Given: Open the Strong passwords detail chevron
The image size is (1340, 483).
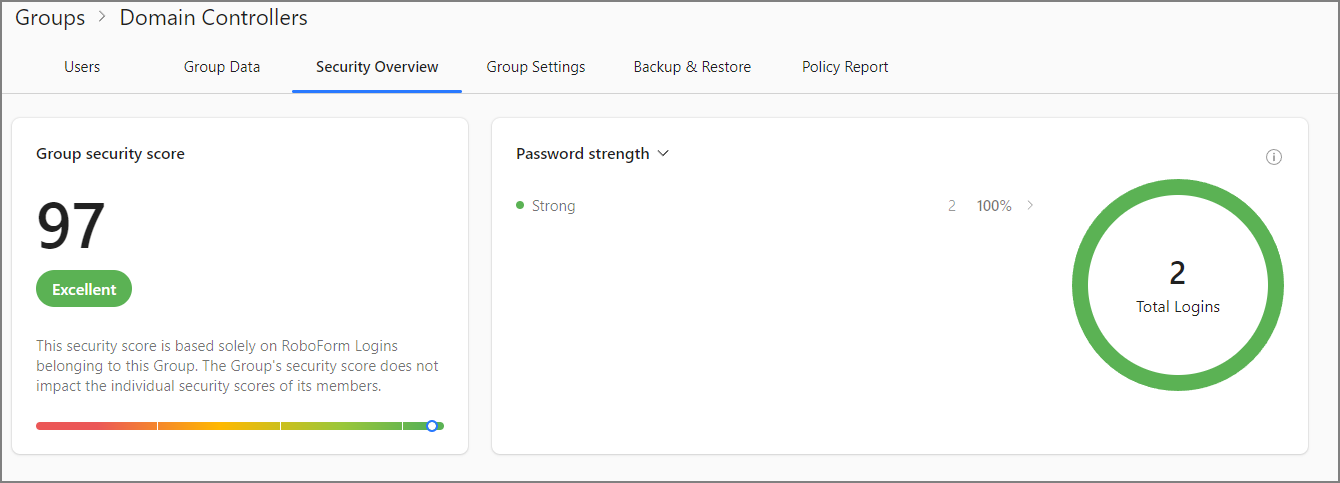Looking at the screenshot, I should [1031, 206].
